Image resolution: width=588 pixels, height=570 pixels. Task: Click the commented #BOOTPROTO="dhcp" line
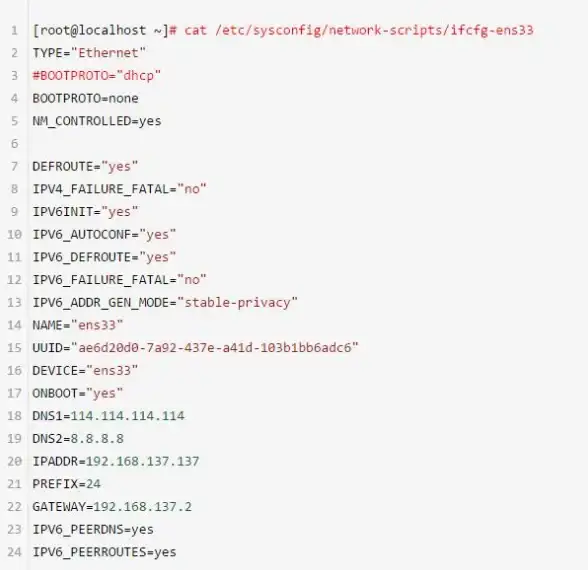click(x=96, y=76)
